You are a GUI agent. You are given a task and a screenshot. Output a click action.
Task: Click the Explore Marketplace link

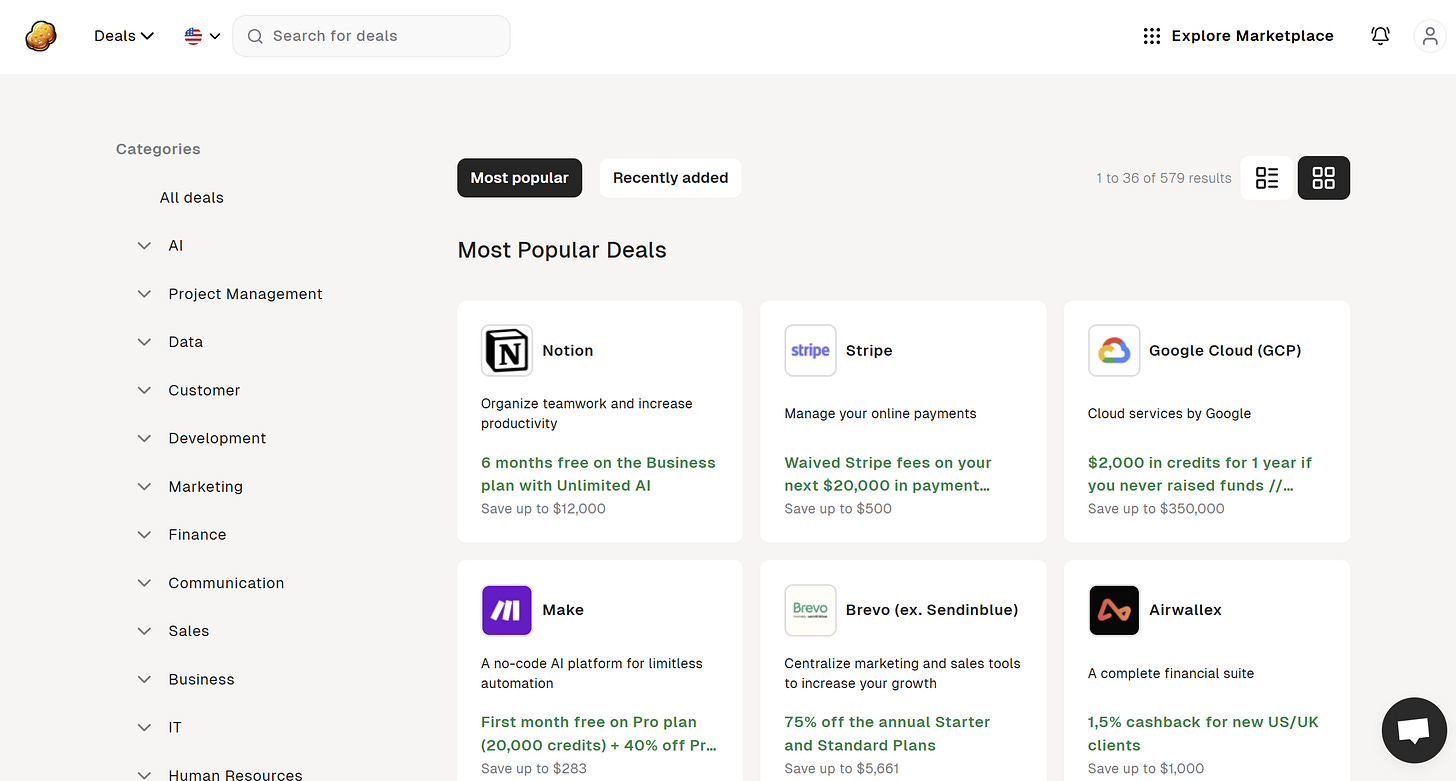coord(1252,36)
